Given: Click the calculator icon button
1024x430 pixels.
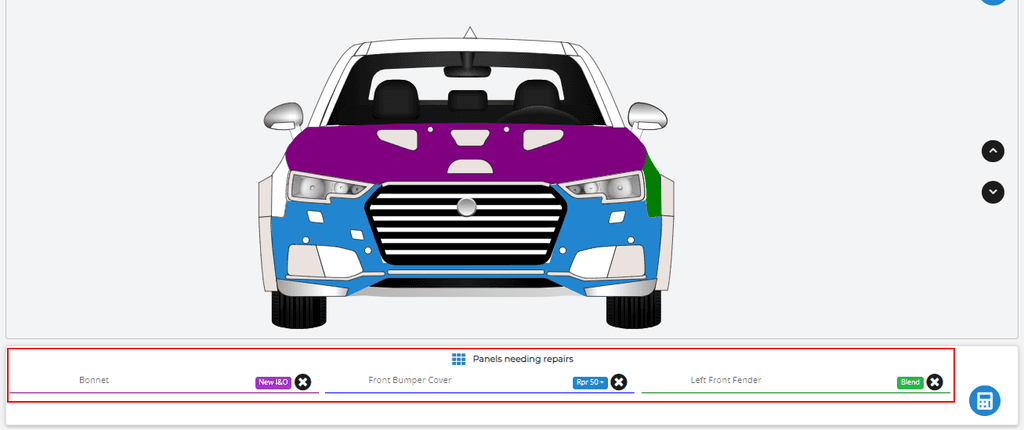Looking at the screenshot, I should [985, 401].
